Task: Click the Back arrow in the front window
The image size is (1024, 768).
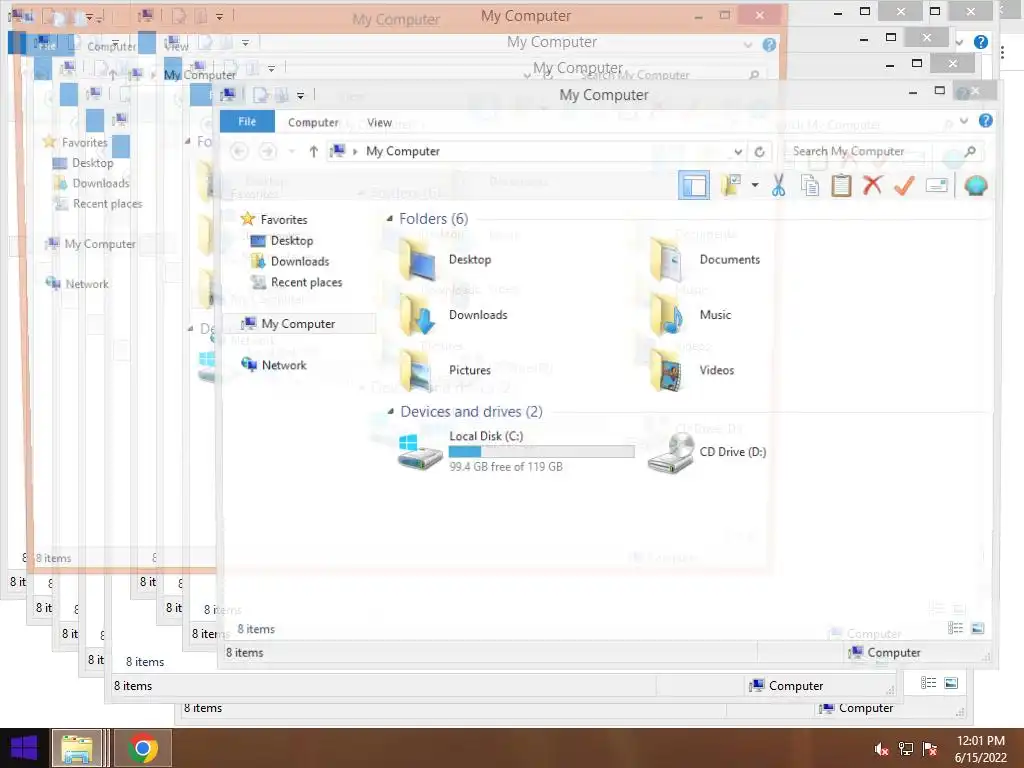Action: click(240, 152)
